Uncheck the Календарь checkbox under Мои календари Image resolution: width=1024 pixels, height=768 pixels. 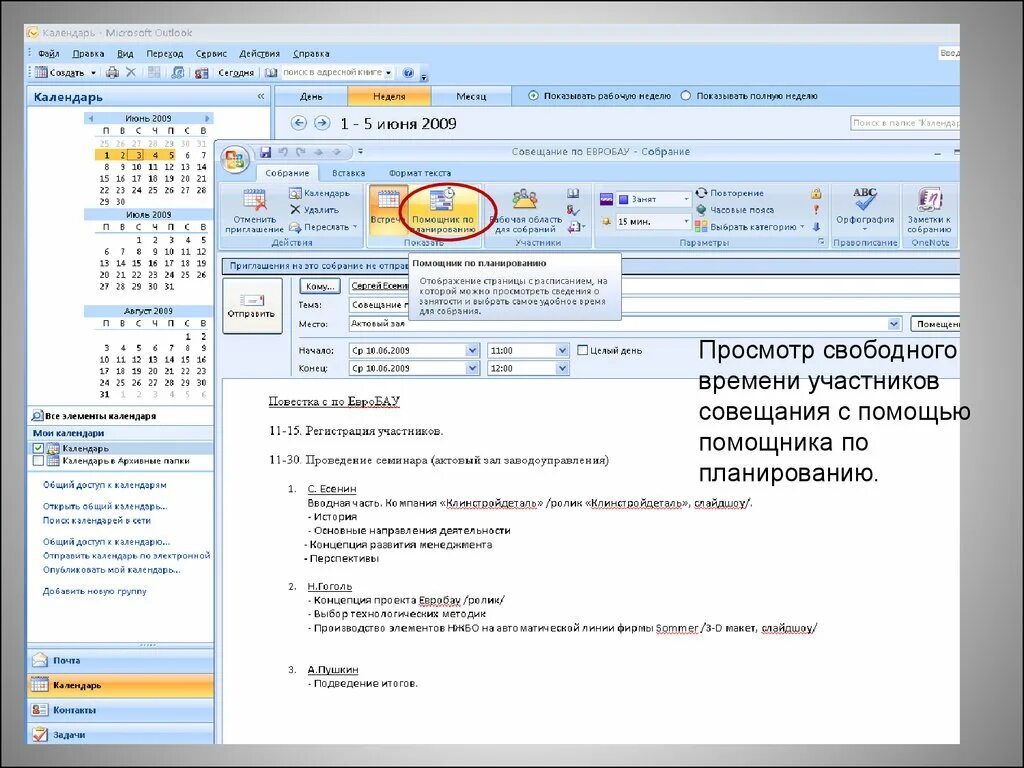click(38, 448)
